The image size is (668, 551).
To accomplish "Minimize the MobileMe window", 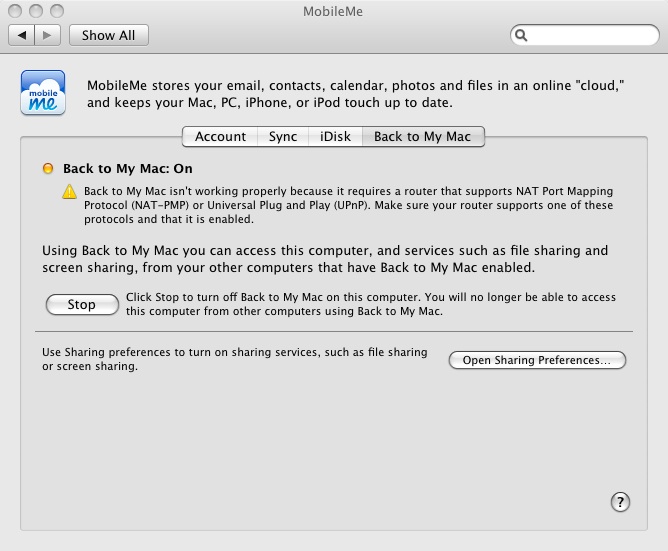I will [x=36, y=11].
